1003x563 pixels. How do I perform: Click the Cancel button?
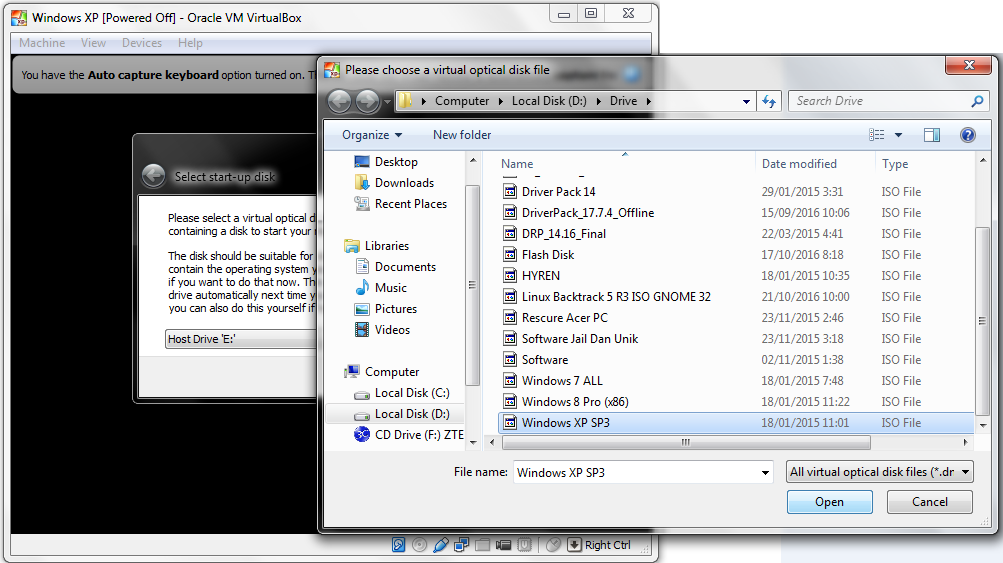tap(930, 502)
